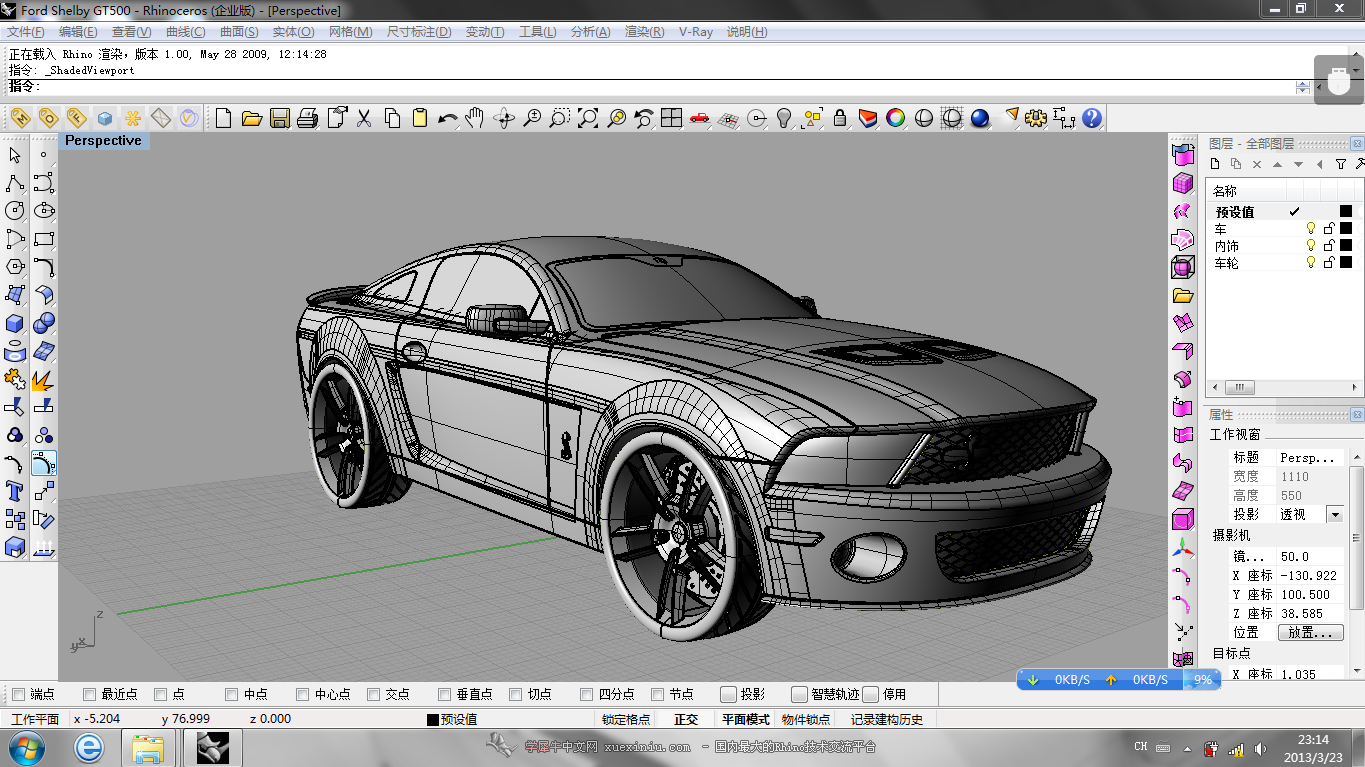The width and height of the screenshot is (1365, 767).
Task: Toggle the 中点 osnap checkbox
Action: click(x=232, y=694)
